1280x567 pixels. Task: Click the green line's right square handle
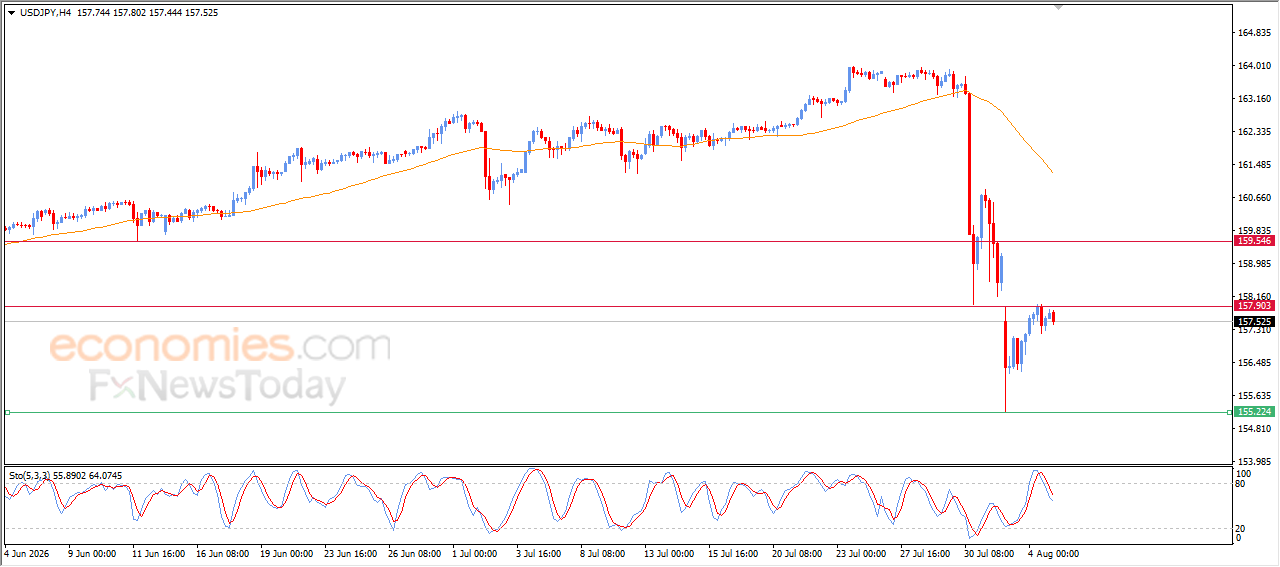pos(1229,412)
